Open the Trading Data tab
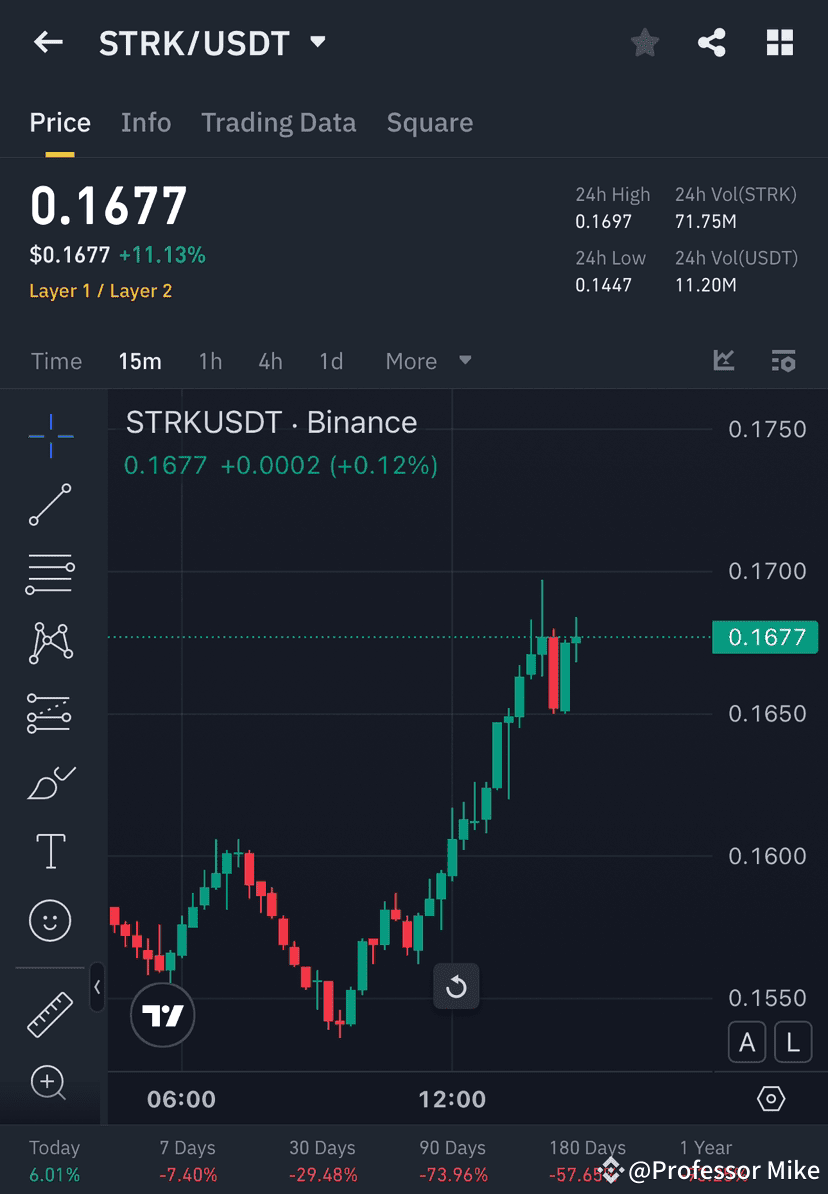The width and height of the screenshot is (828, 1194). pyautogui.click(x=278, y=123)
